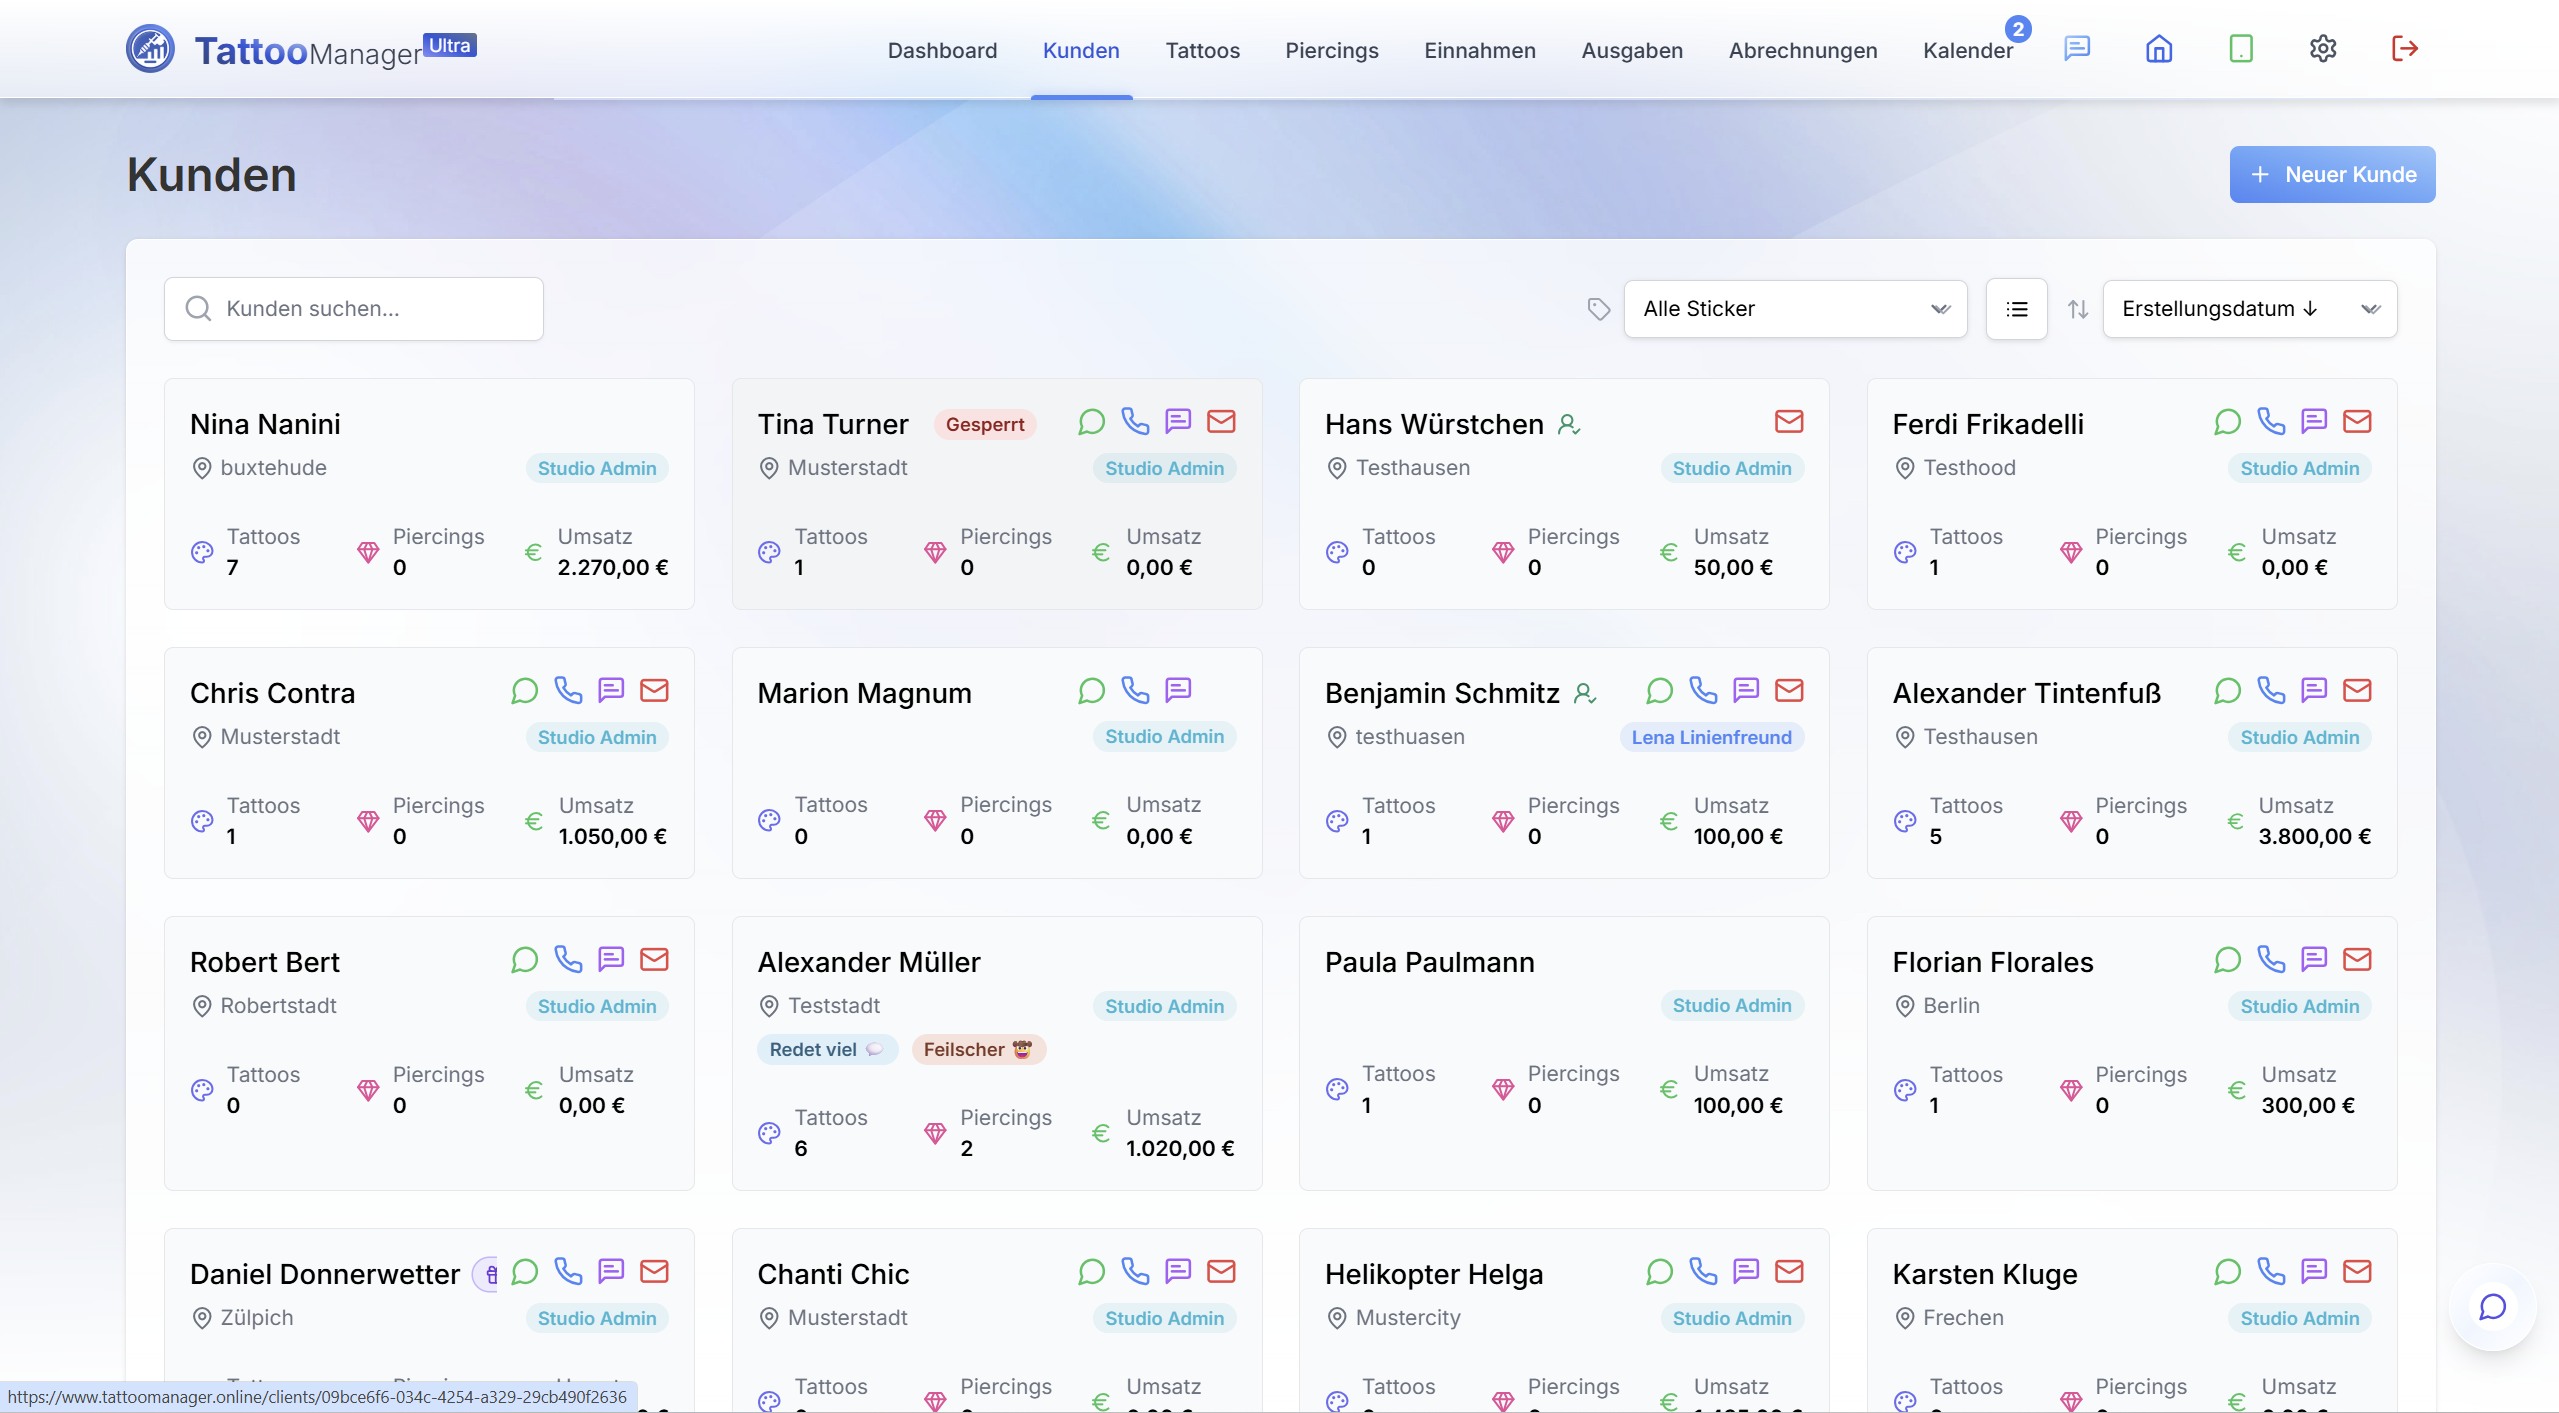This screenshot has width=2559, height=1413.
Task: Click the verified user icon beside Hans Würstchen
Action: 1569,425
